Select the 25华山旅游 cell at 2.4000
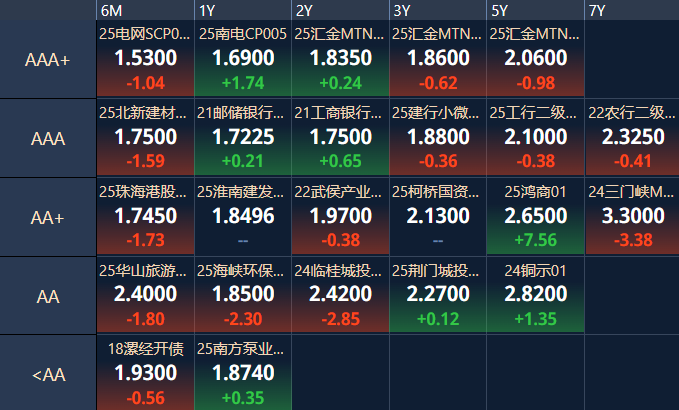This screenshot has width=679, height=410. (145, 295)
